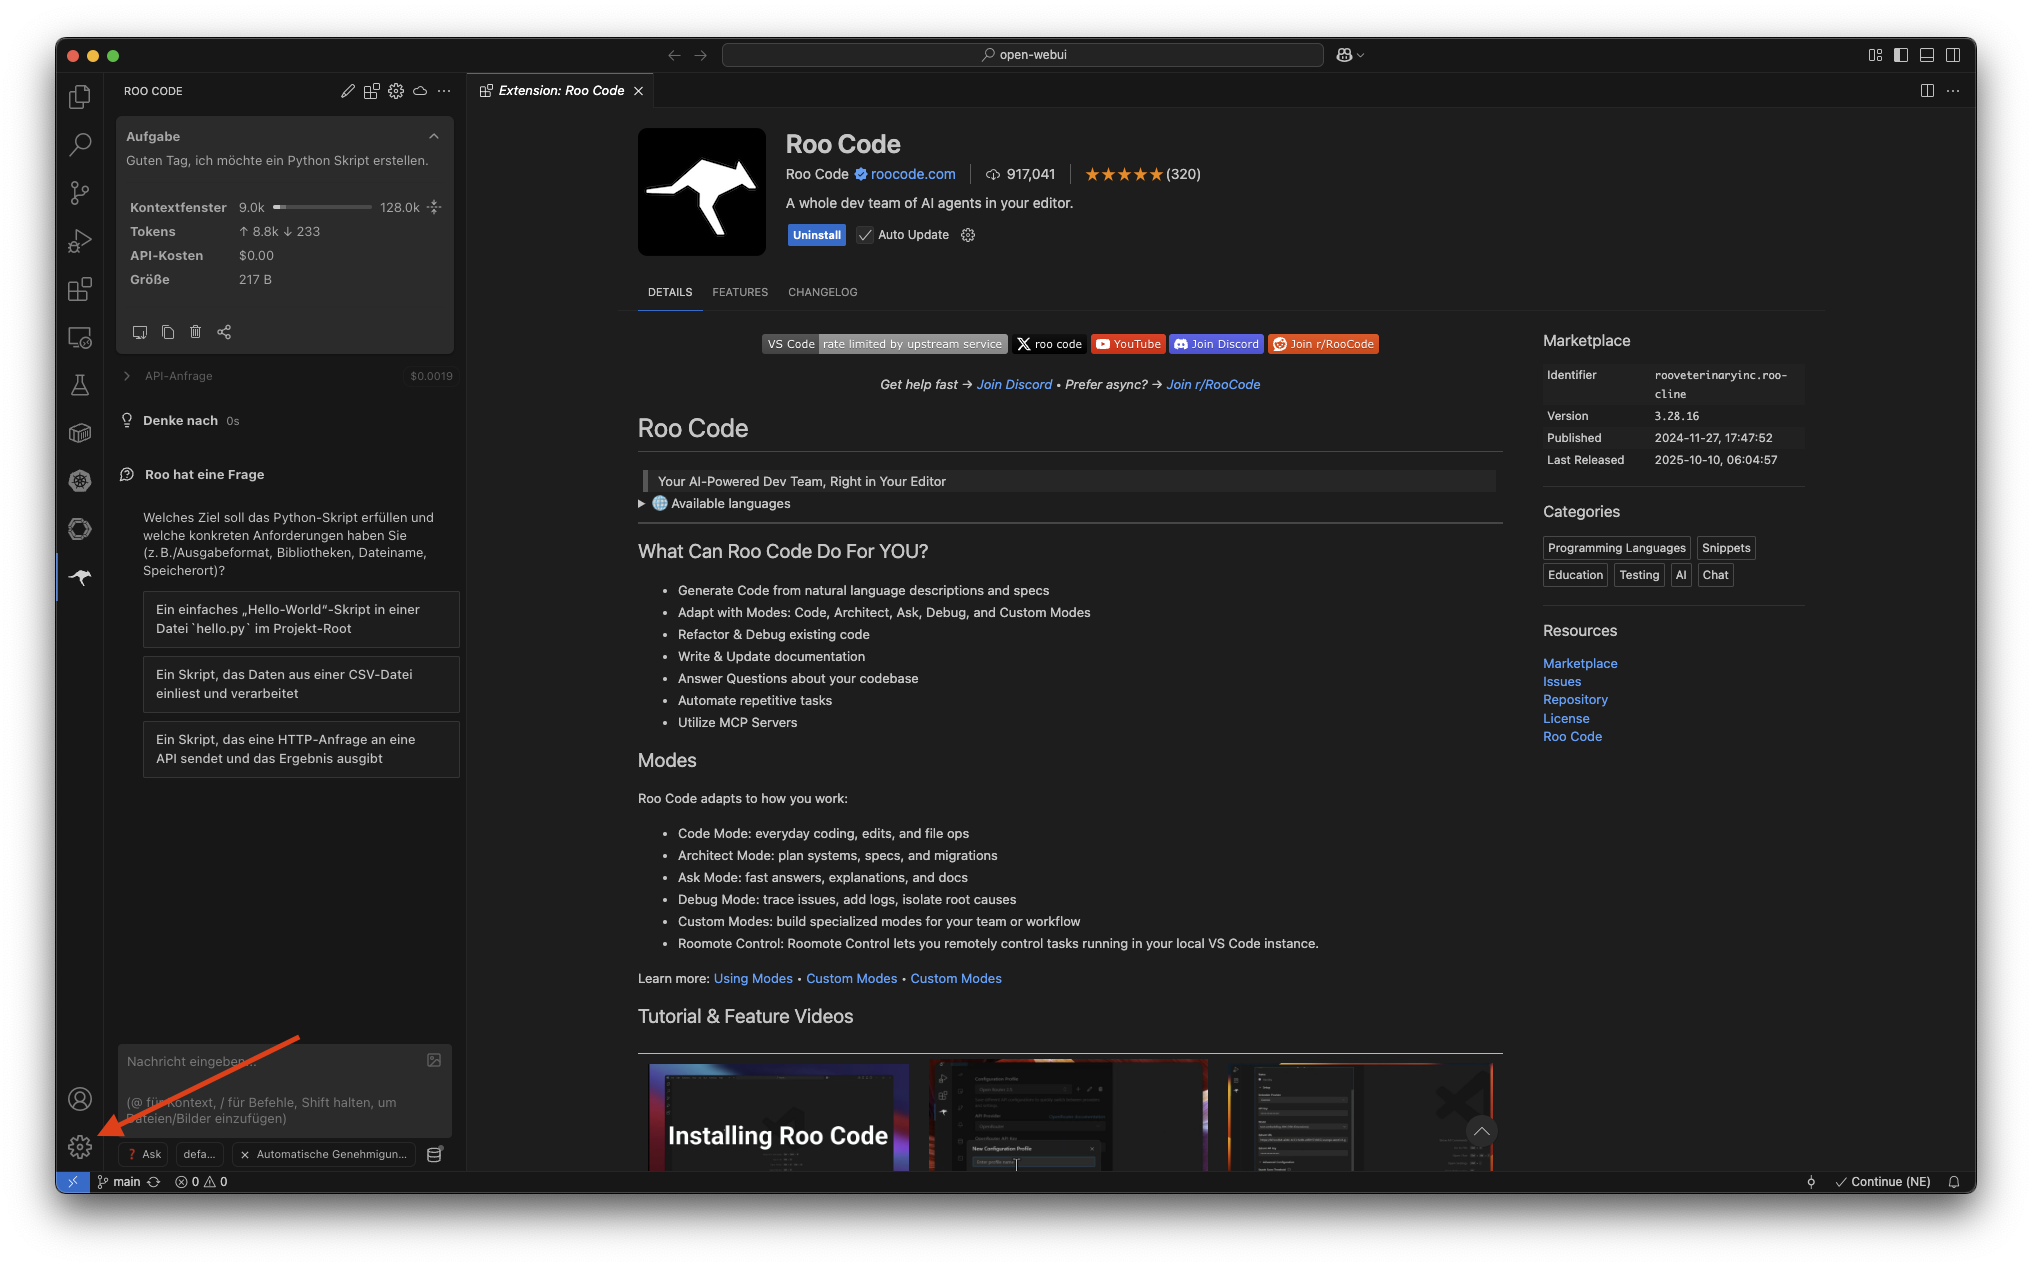Switch to the CHANGELOG tab
Screen dimensions: 2032x1267
(822, 292)
